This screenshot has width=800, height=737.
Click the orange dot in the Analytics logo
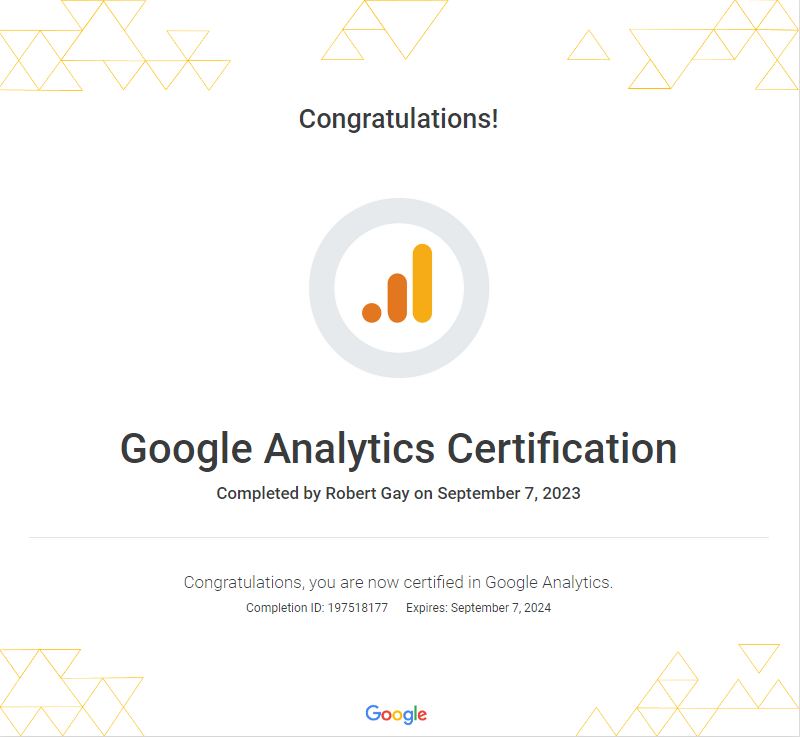(x=371, y=313)
